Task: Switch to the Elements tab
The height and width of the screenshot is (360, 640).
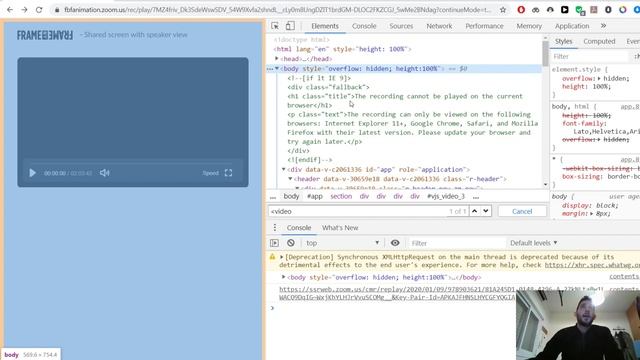Action: pos(325,26)
